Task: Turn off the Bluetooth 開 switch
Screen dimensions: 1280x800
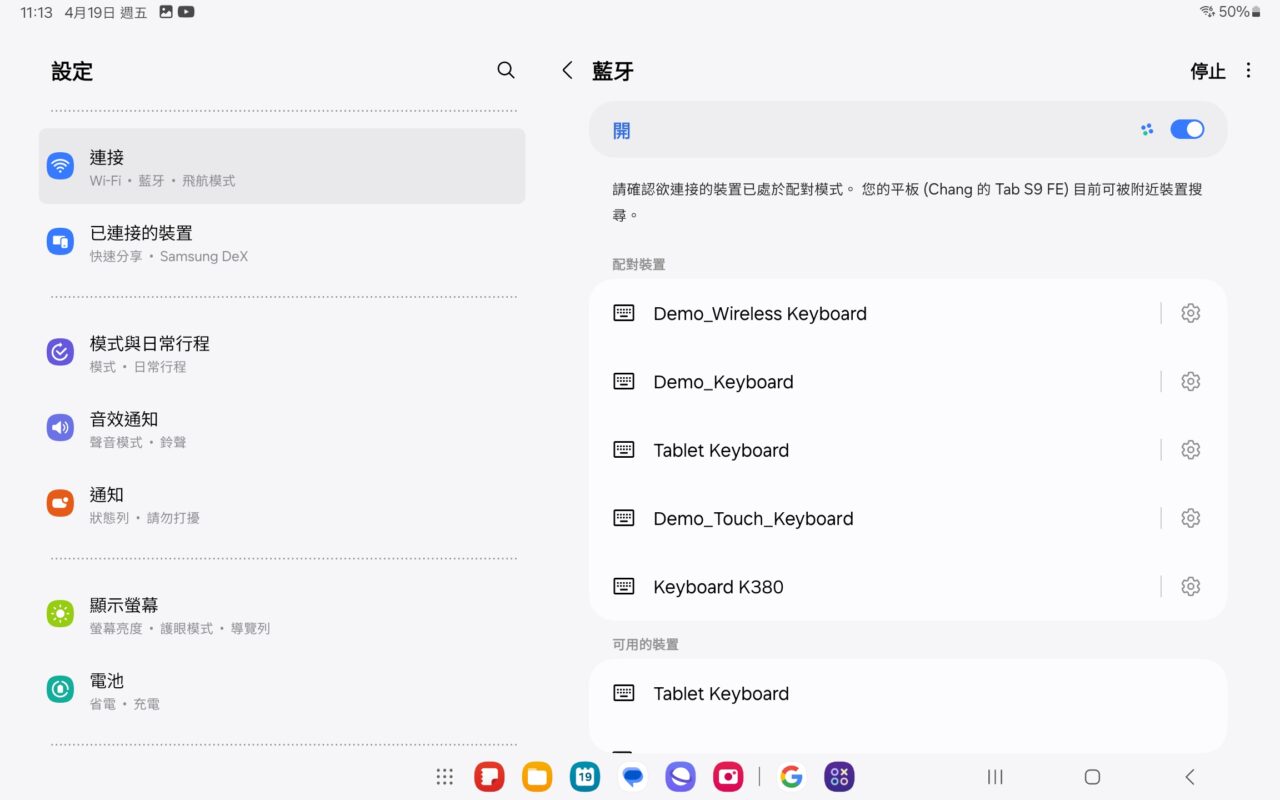Action: pos(1187,129)
